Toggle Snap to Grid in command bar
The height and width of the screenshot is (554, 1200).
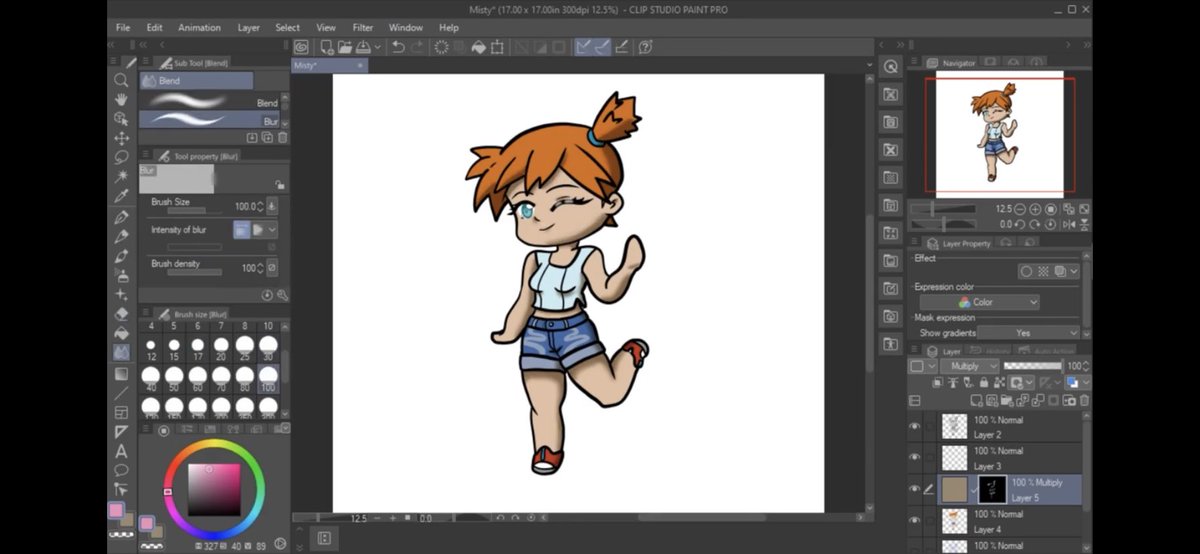click(621, 47)
